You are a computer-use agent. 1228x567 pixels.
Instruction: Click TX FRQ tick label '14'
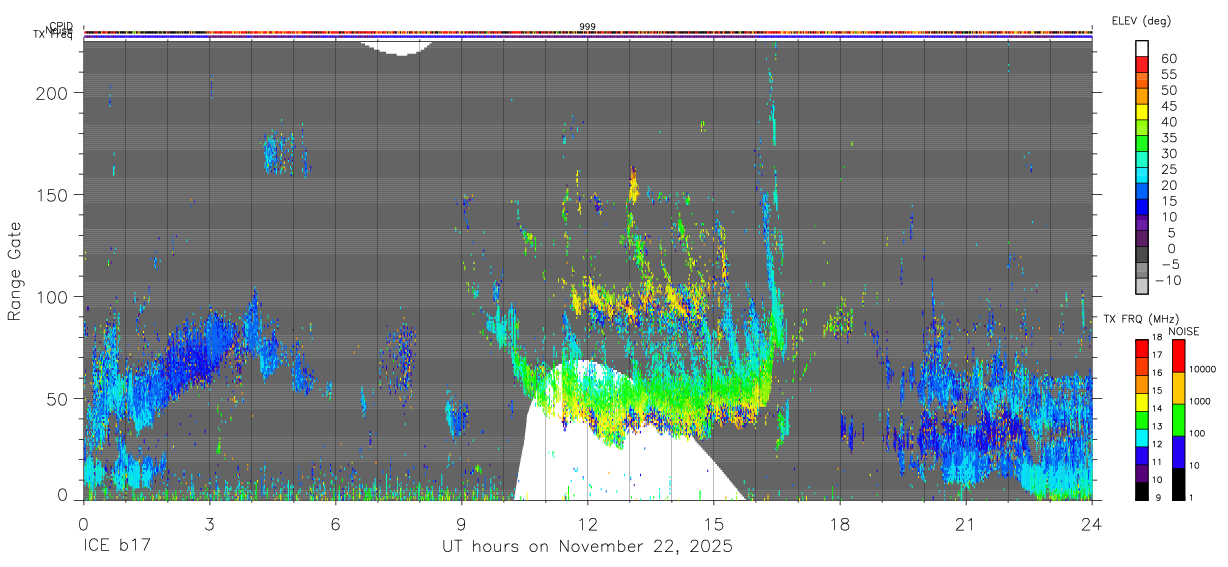point(1156,409)
